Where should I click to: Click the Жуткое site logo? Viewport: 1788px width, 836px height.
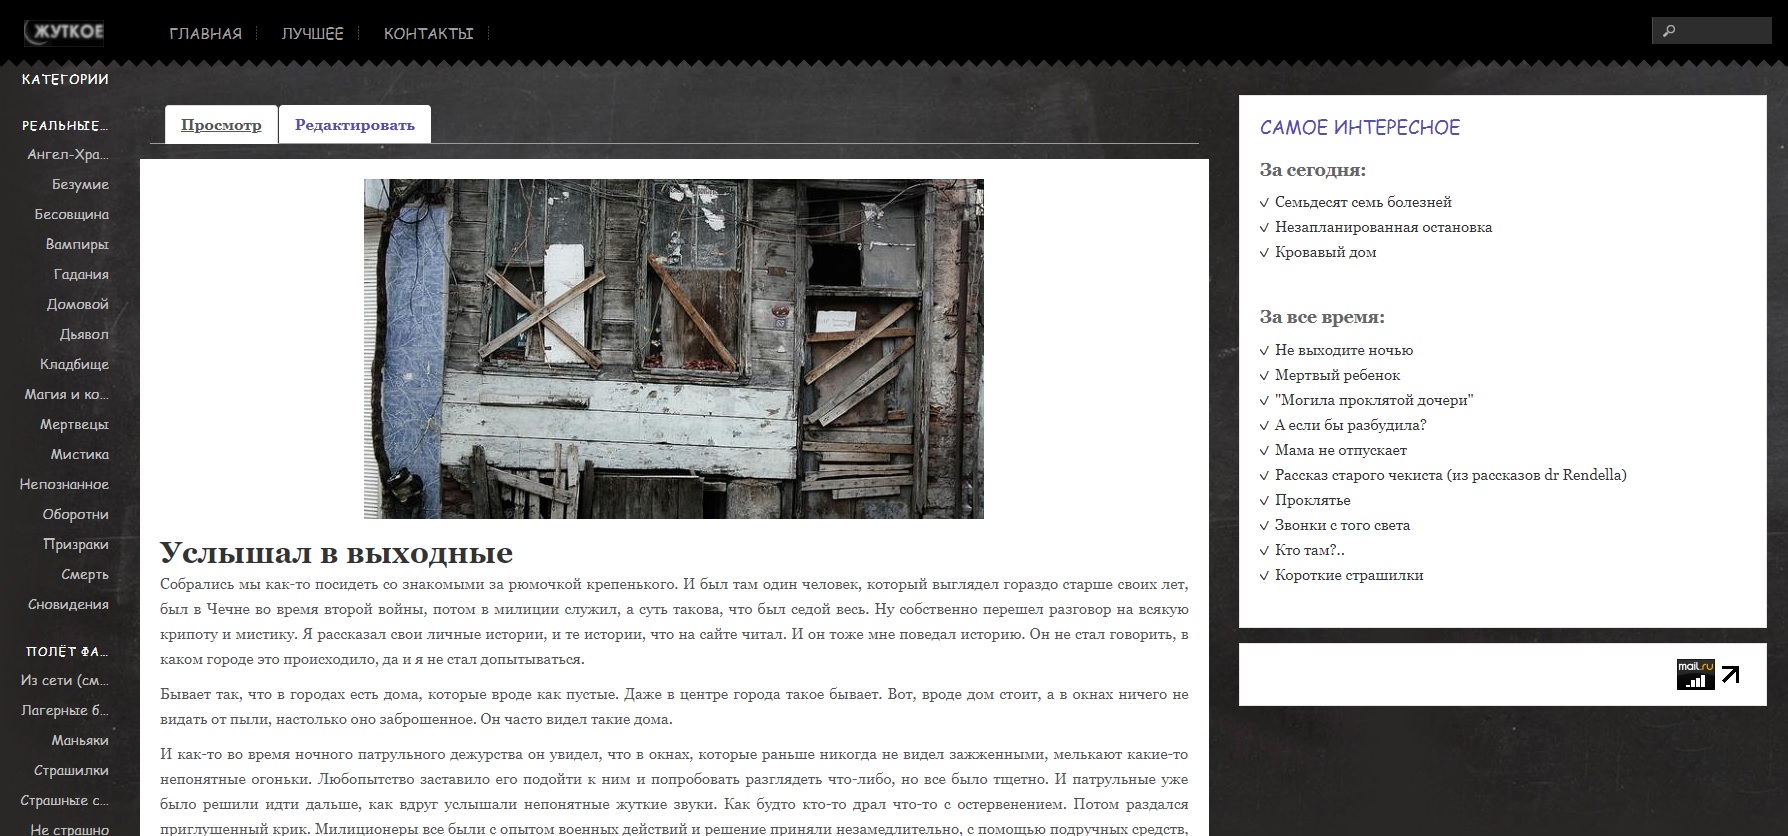click(x=65, y=33)
